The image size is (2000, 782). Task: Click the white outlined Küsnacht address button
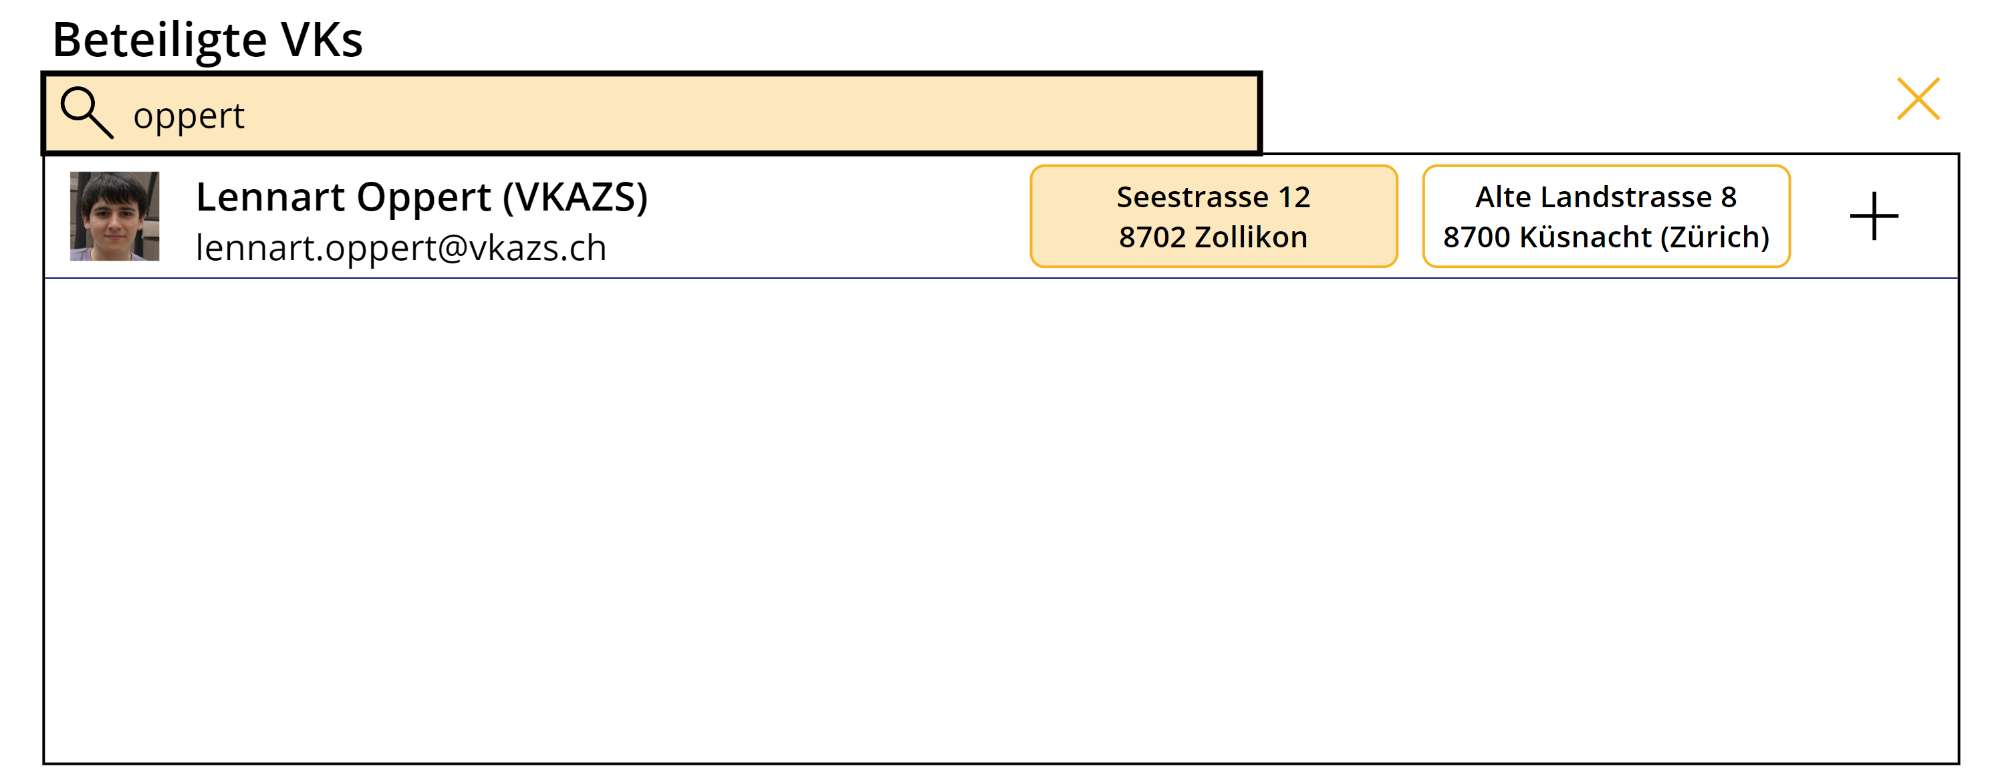pyautogui.click(x=1606, y=216)
